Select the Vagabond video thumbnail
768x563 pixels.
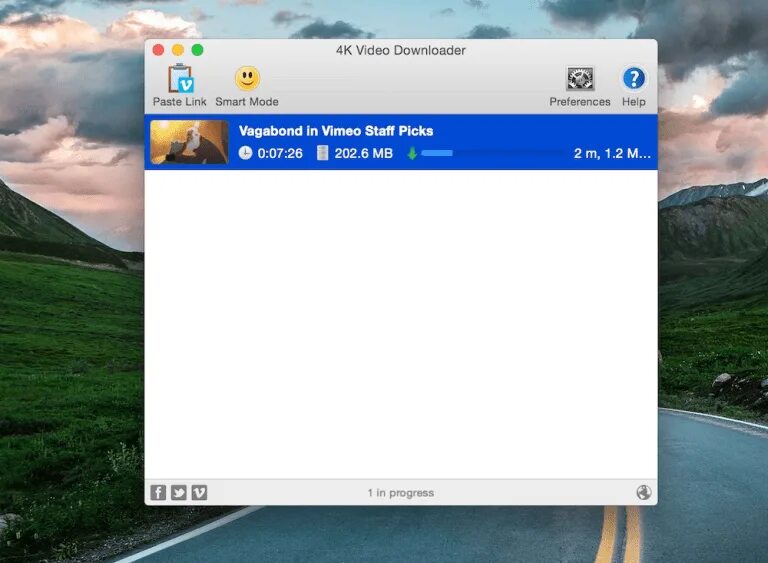(x=190, y=142)
